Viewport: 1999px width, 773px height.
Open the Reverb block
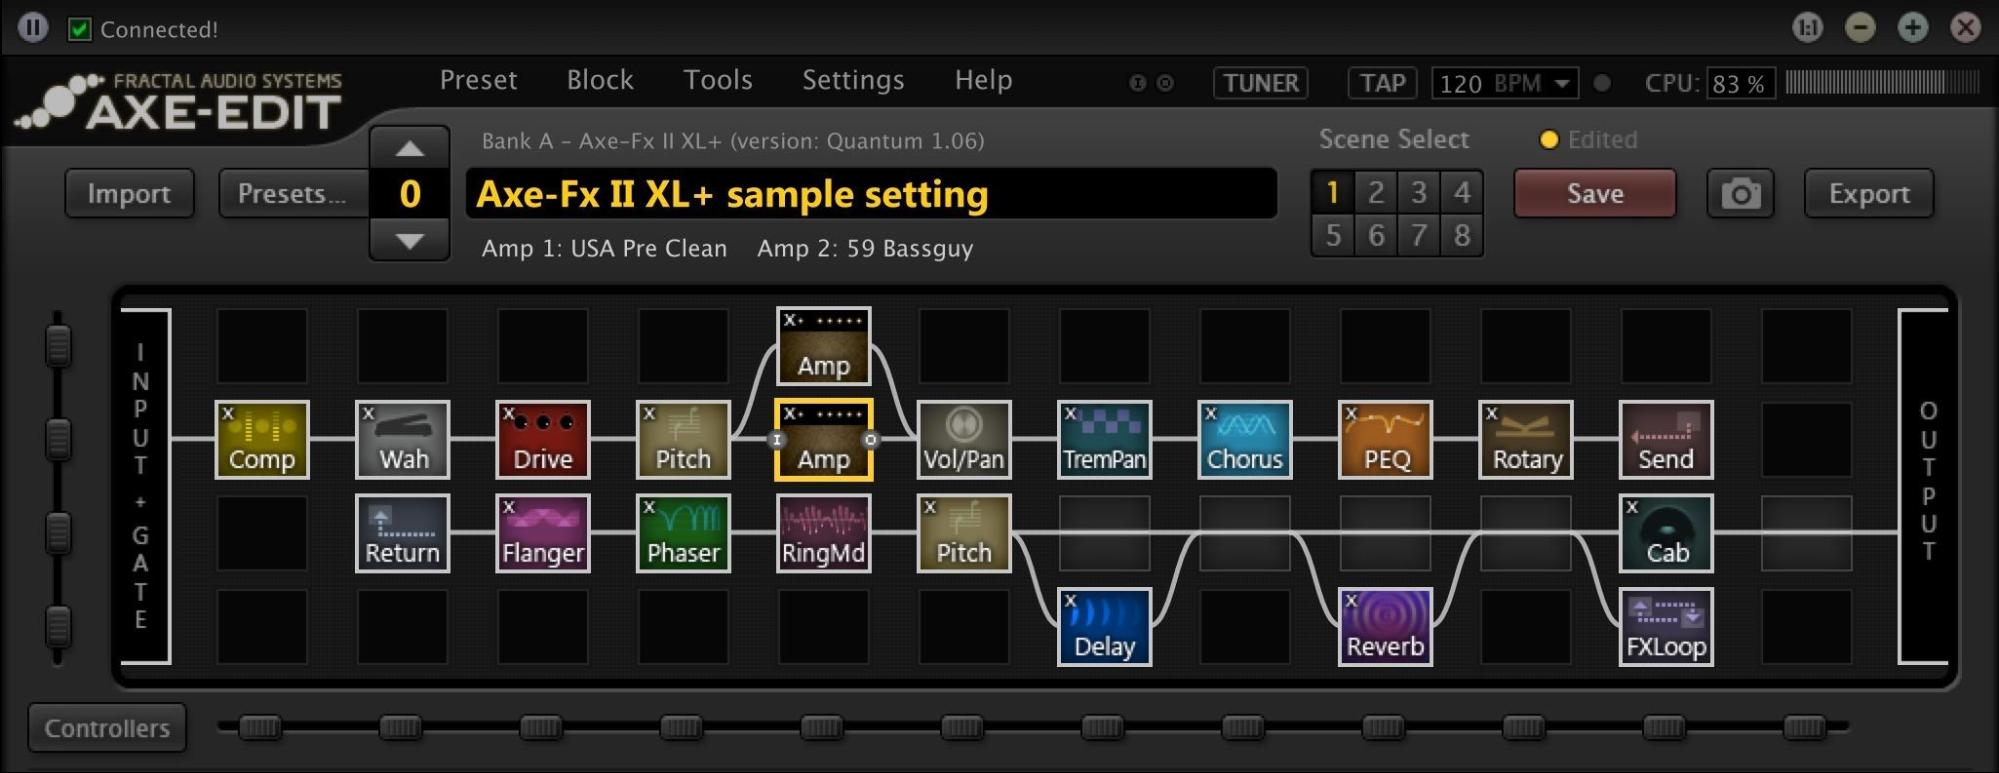click(x=1385, y=627)
